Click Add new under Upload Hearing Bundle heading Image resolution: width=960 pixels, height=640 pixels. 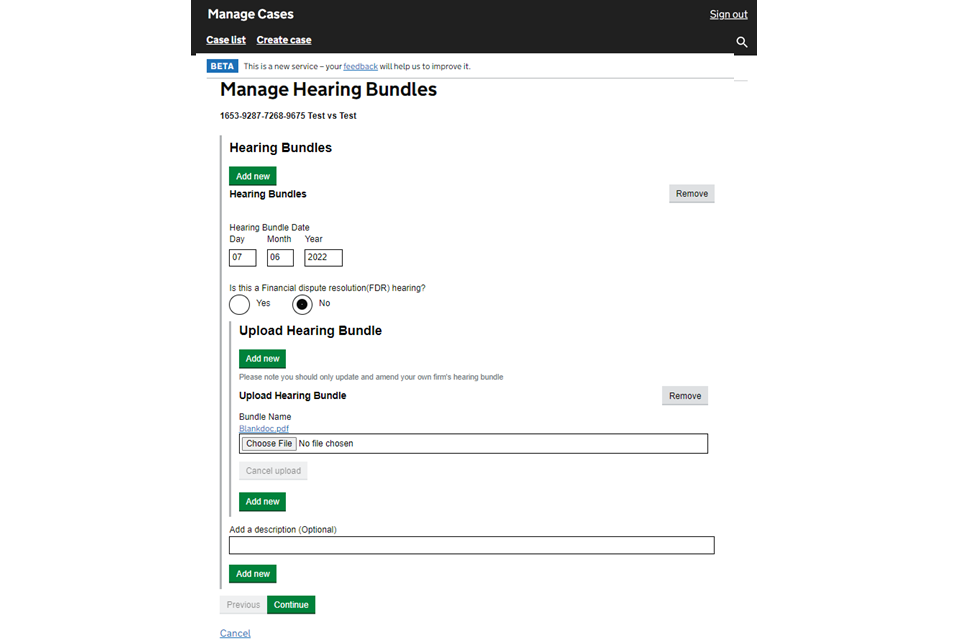pos(262,358)
